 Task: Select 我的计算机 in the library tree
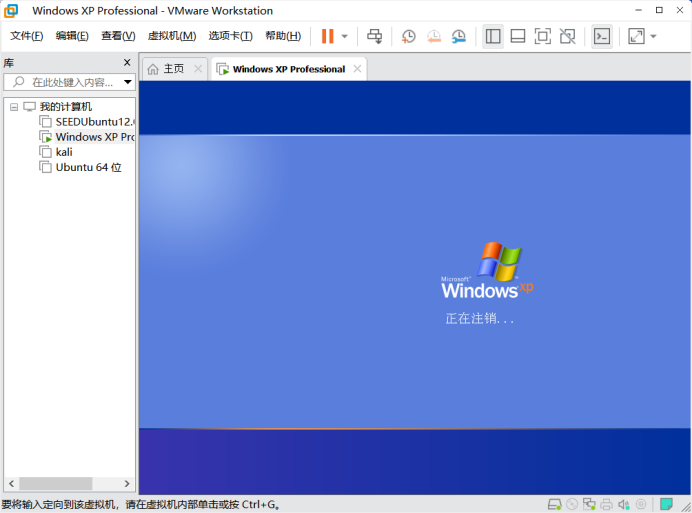(66, 107)
